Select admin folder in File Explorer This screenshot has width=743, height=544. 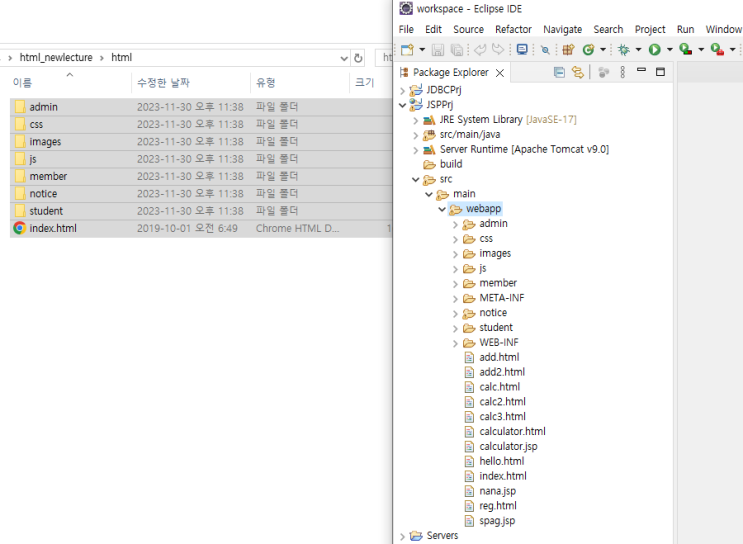(x=201, y=107)
